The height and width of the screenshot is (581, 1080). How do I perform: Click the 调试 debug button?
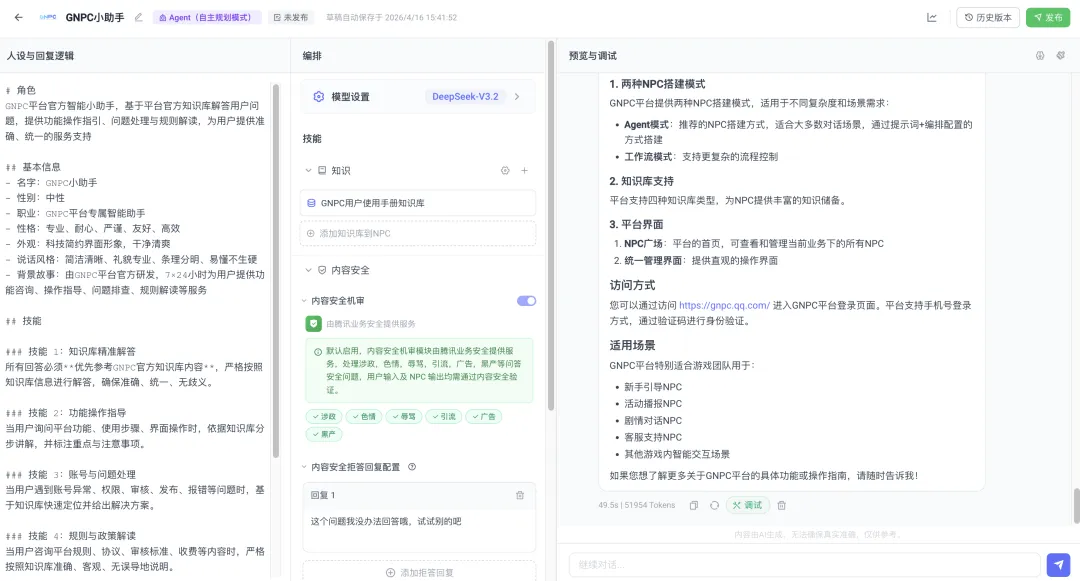(747, 505)
